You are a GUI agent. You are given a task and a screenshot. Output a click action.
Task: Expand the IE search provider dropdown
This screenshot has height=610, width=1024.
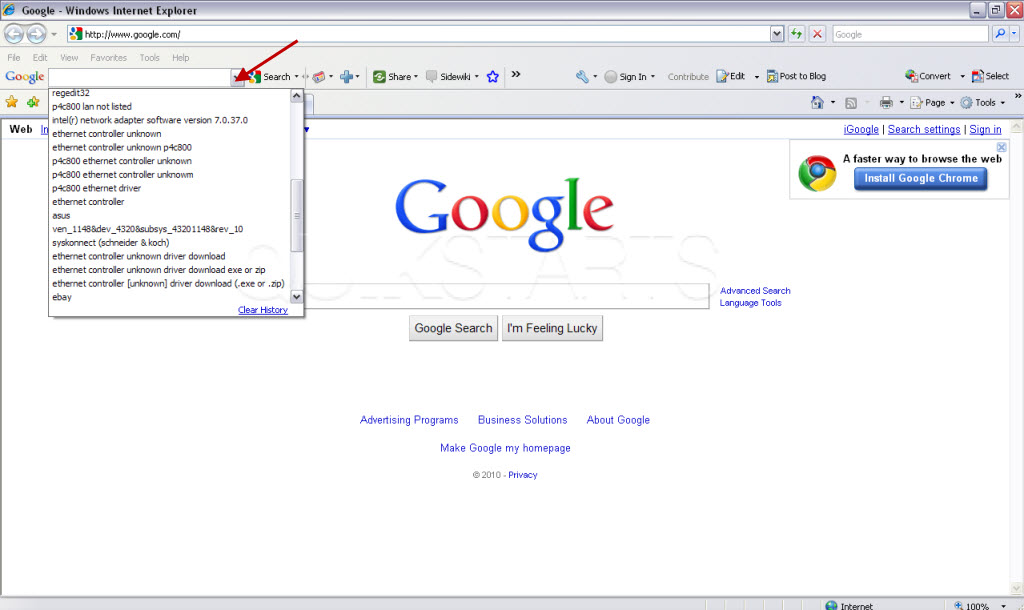(1014, 34)
